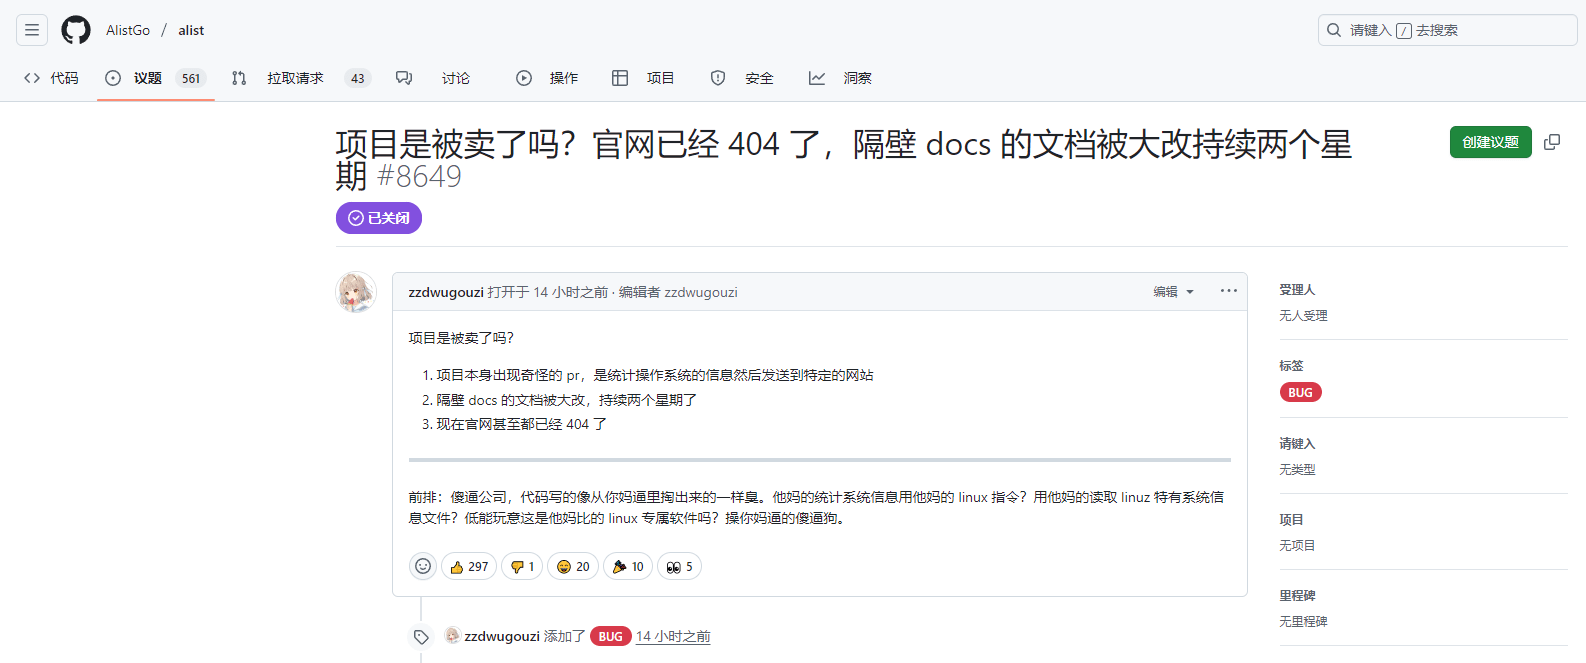
Task: Click zzdwugouzi's avatar beside the comment
Action: tap(356, 292)
